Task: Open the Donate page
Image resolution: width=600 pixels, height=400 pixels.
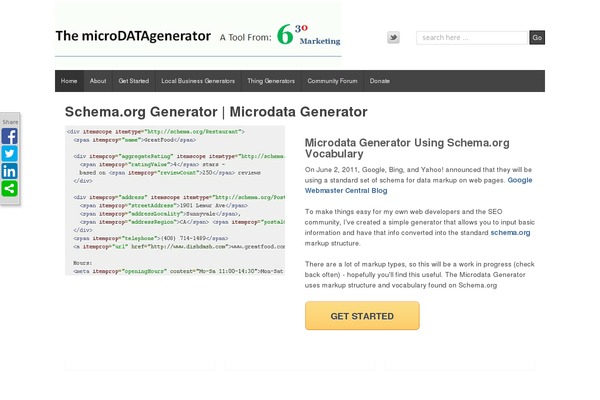Action: pos(380,80)
